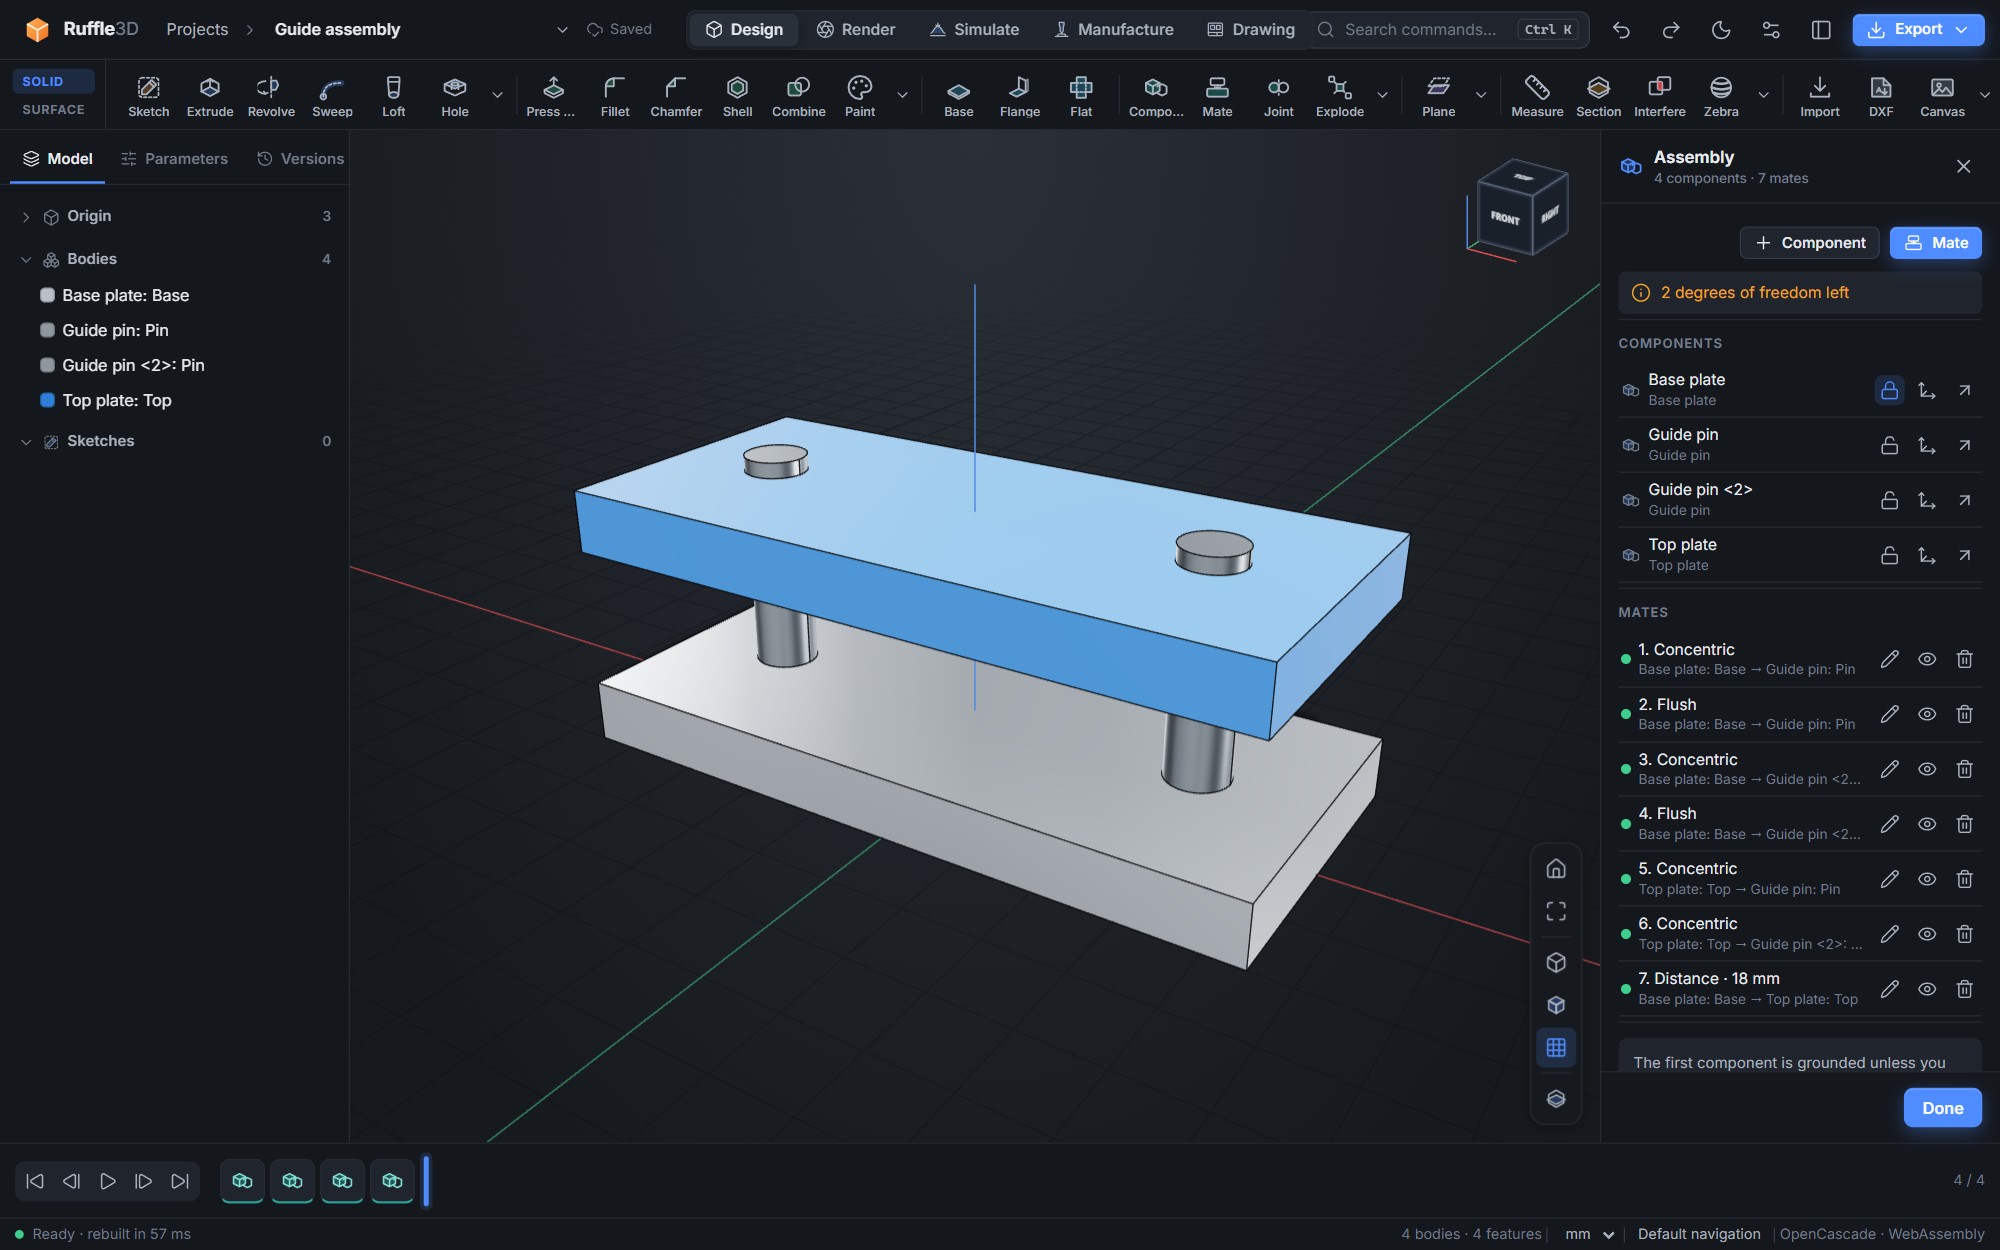Screen dimensions: 2000x1250
Task: Use the Shell tool
Action: (x=737, y=97)
